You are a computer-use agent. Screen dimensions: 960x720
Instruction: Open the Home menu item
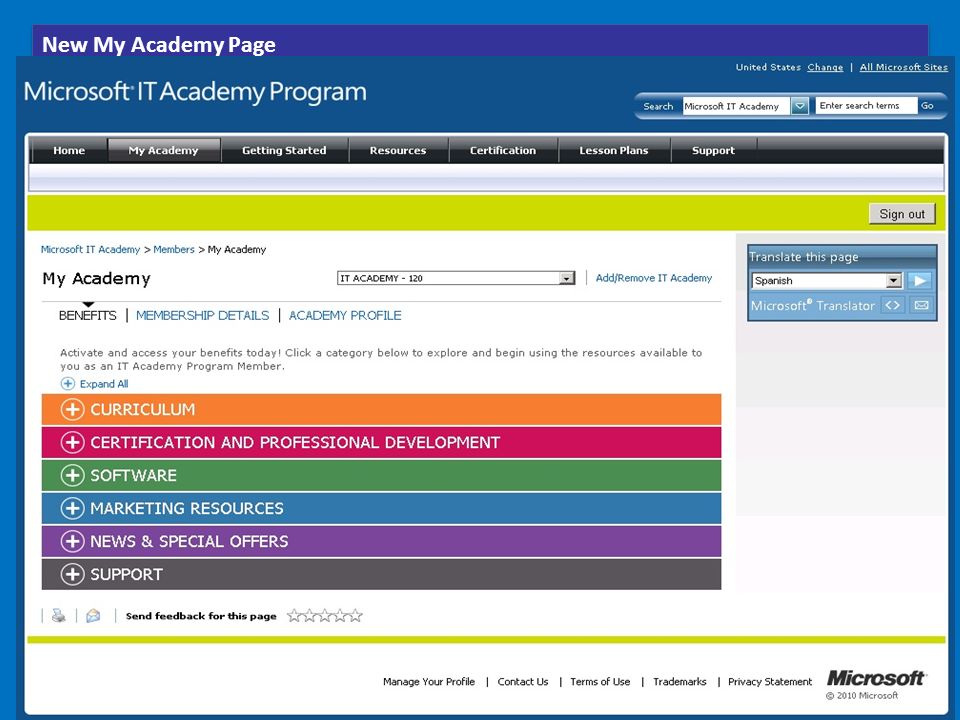click(69, 151)
